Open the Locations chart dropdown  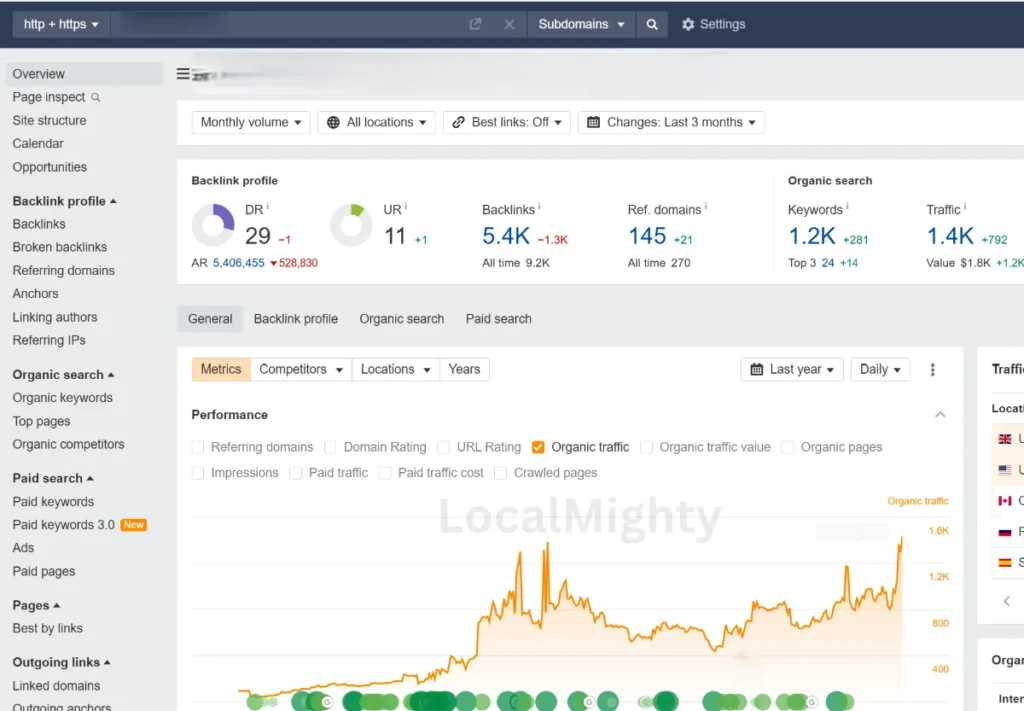pos(395,370)
